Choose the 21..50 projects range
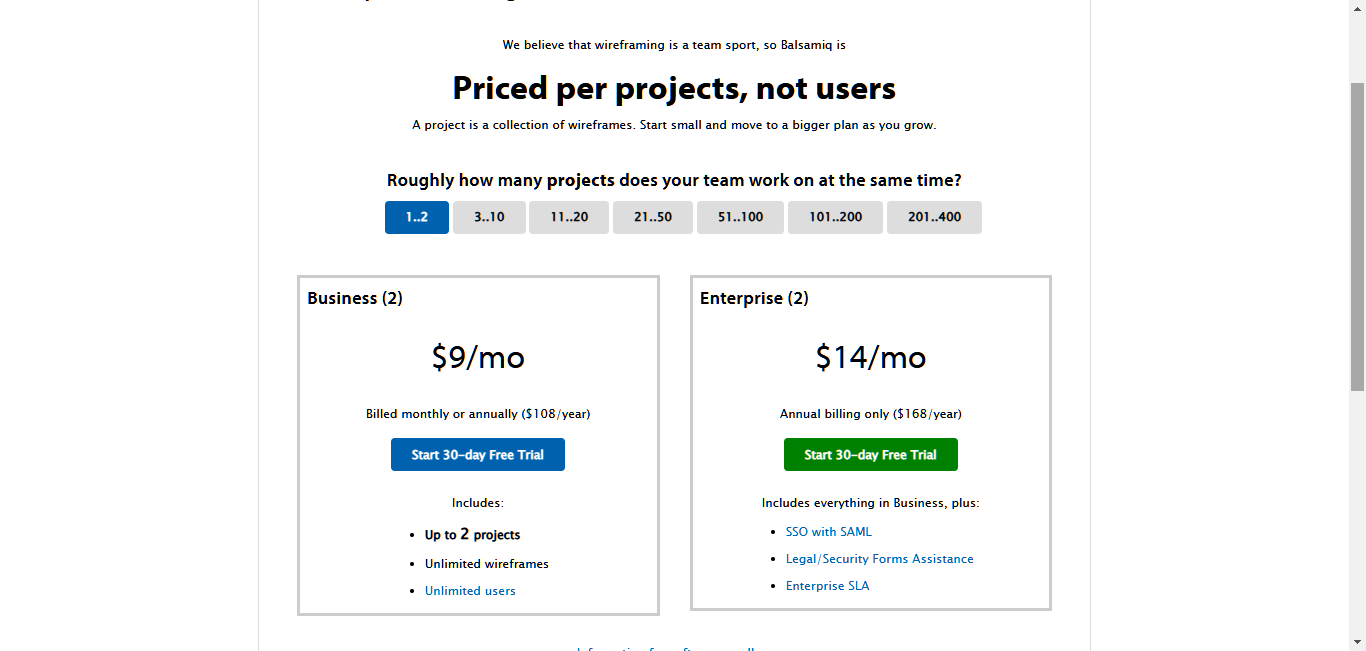 click(x=653, y=218)
